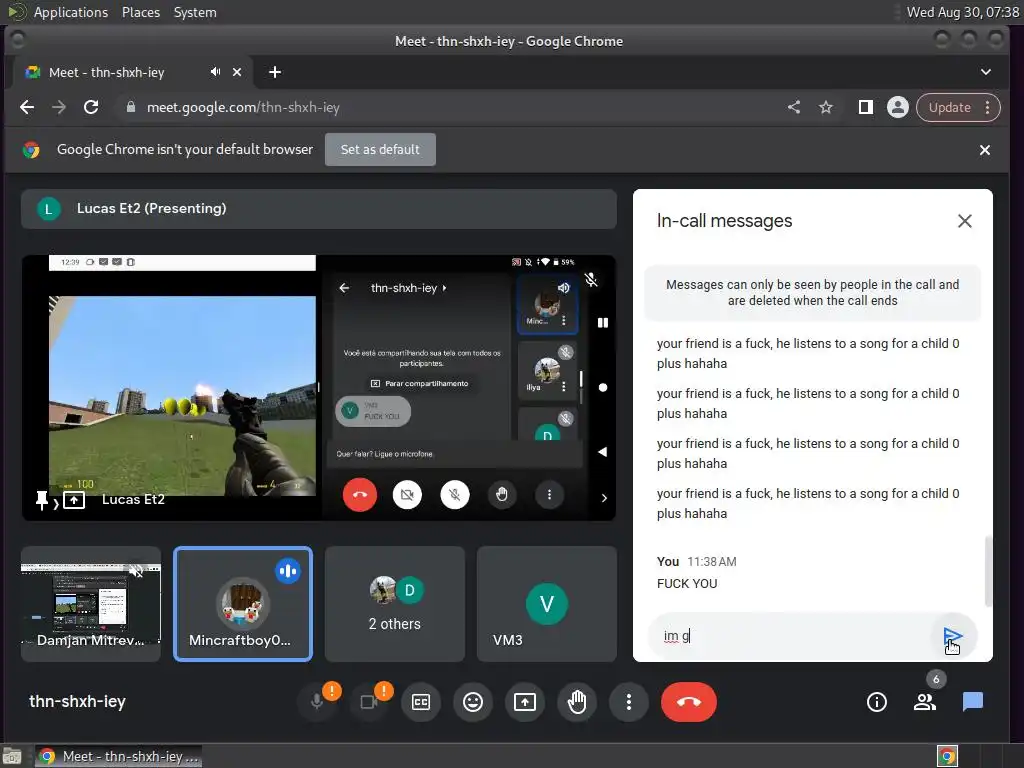Expand the thn-shxh-iey caret in shared screen
The height and width of the screenshot is (768, 1024).
coord(444,288)
